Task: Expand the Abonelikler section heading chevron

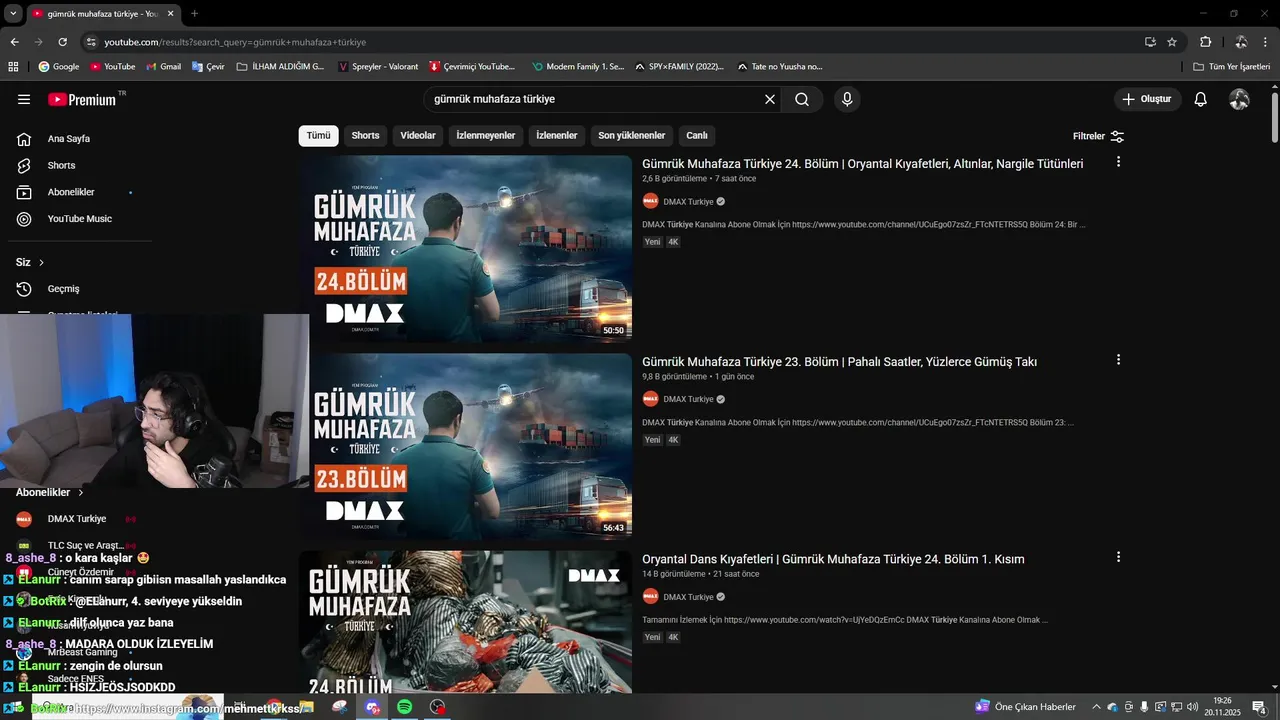Action: pyautogui.click(x=81, y=493)
